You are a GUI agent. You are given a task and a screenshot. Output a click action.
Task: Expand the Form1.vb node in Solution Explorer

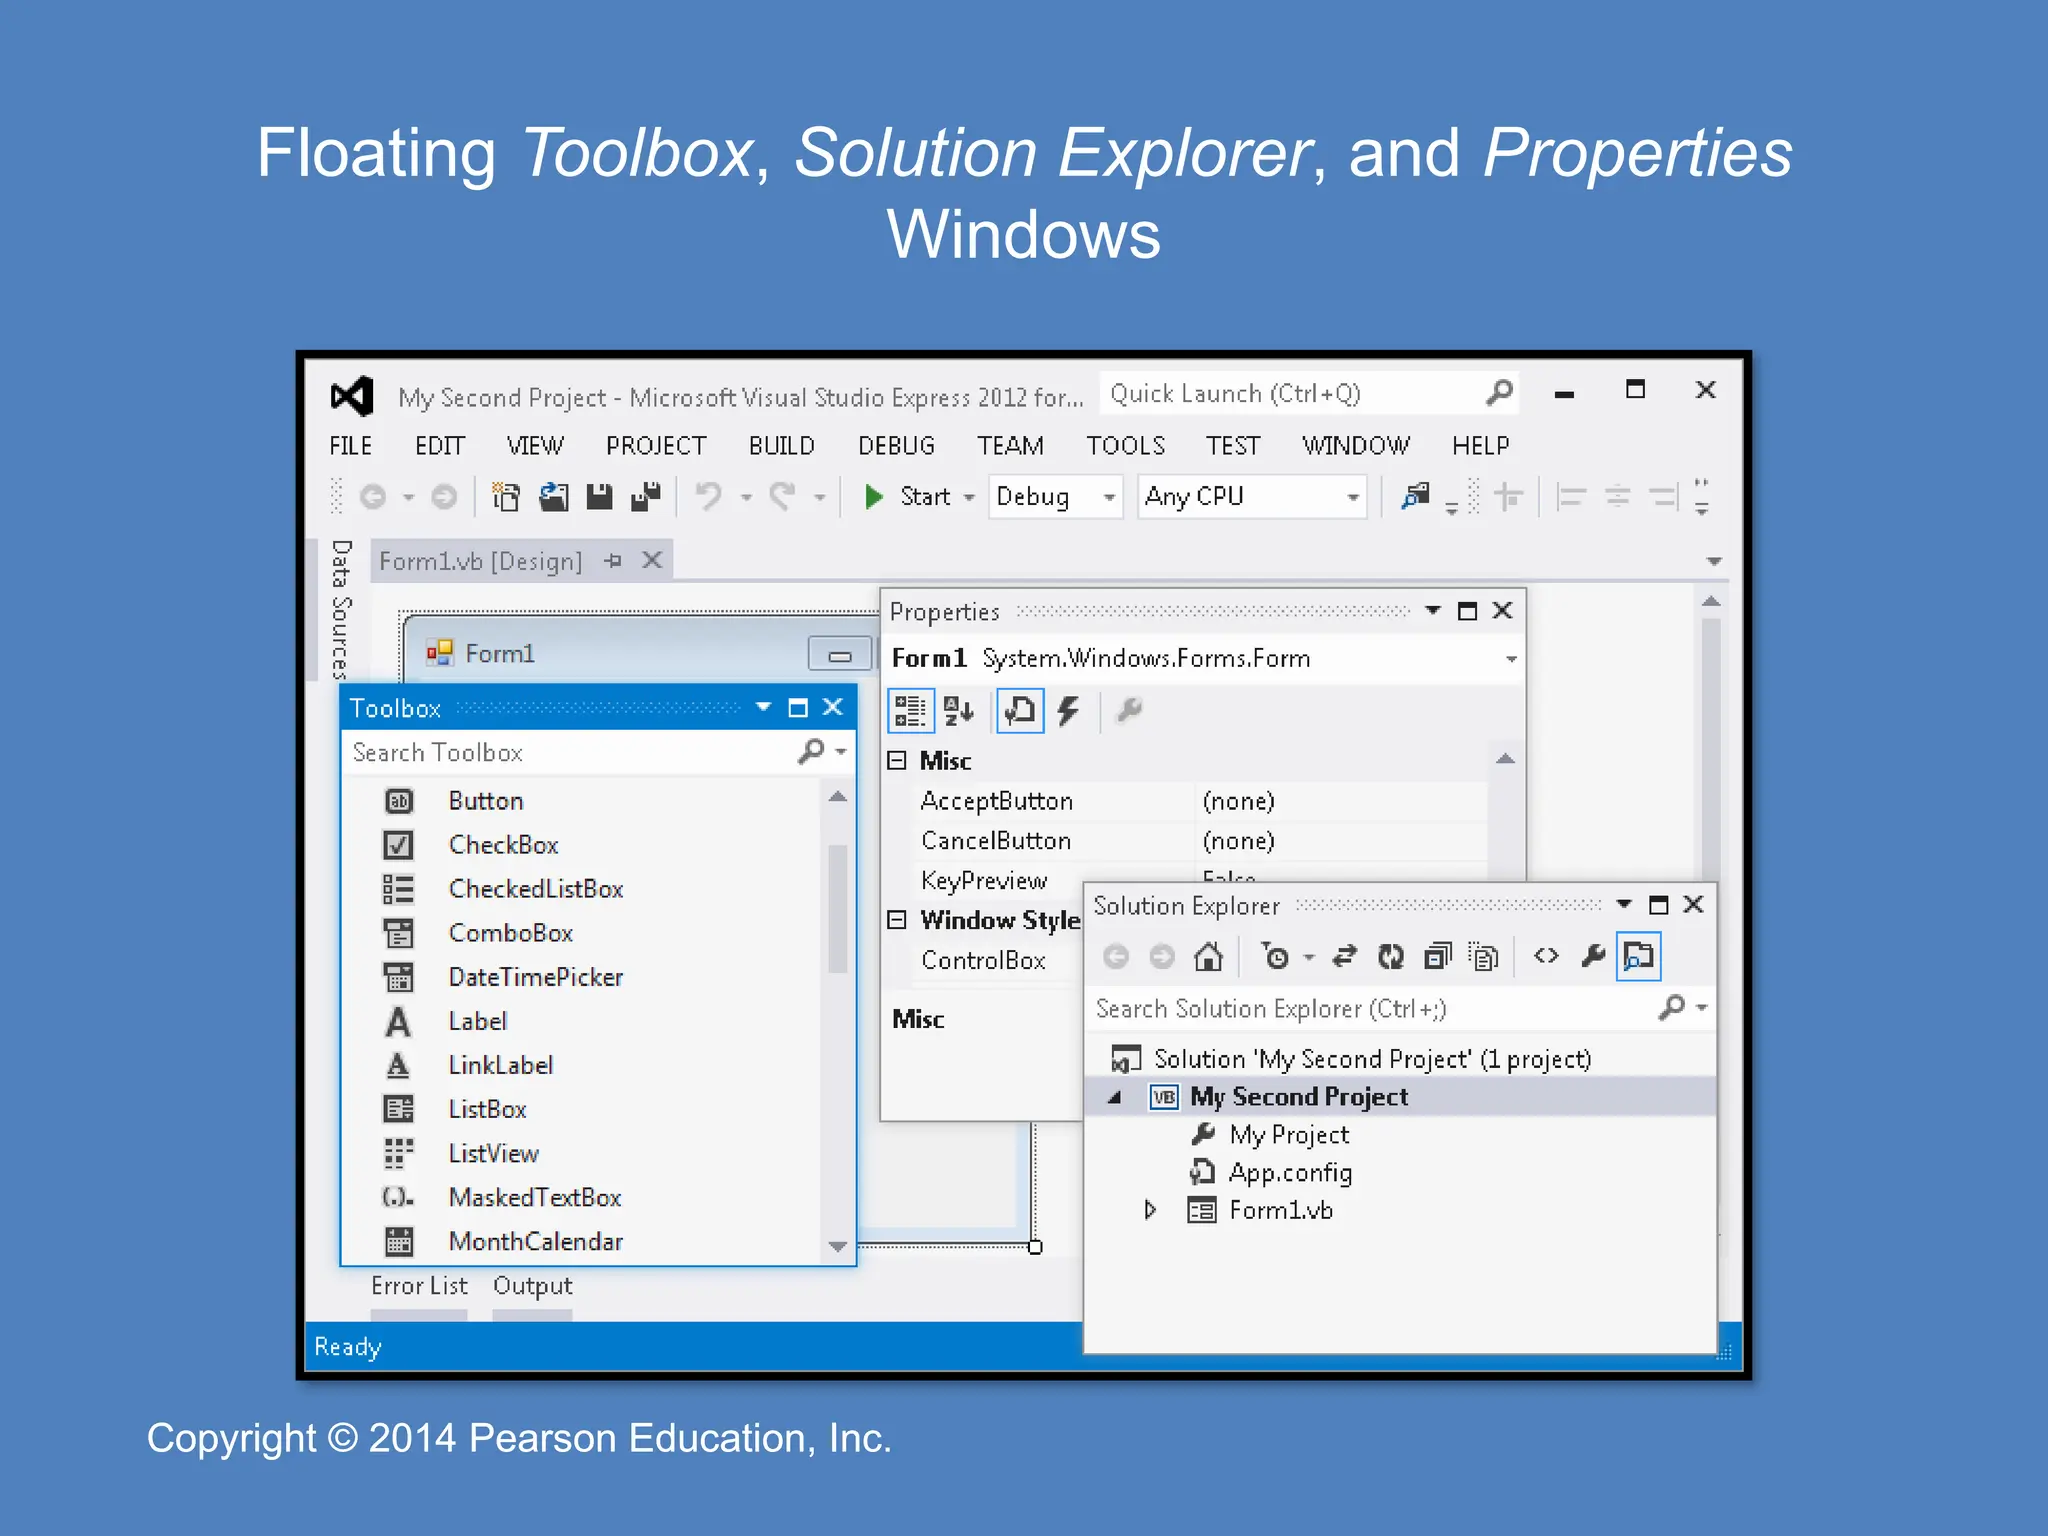click(1149, 1210)
